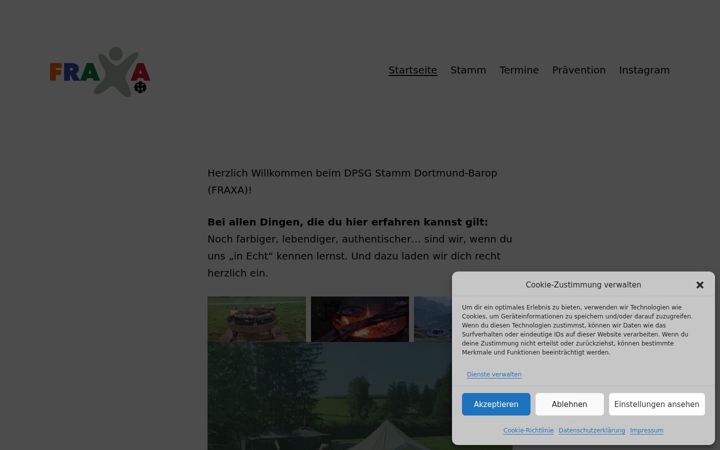Visit the Instagram menu link
This screenshot has width=720, height=450.
(644, 70)
